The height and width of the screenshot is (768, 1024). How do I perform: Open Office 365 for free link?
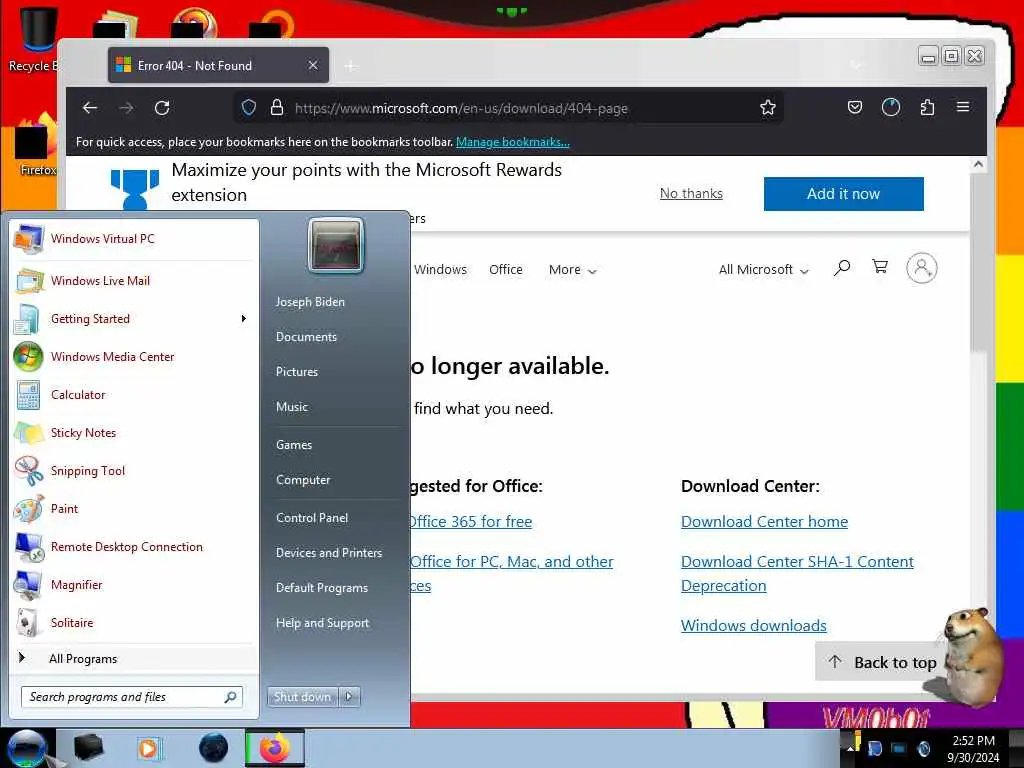point(470,522)
